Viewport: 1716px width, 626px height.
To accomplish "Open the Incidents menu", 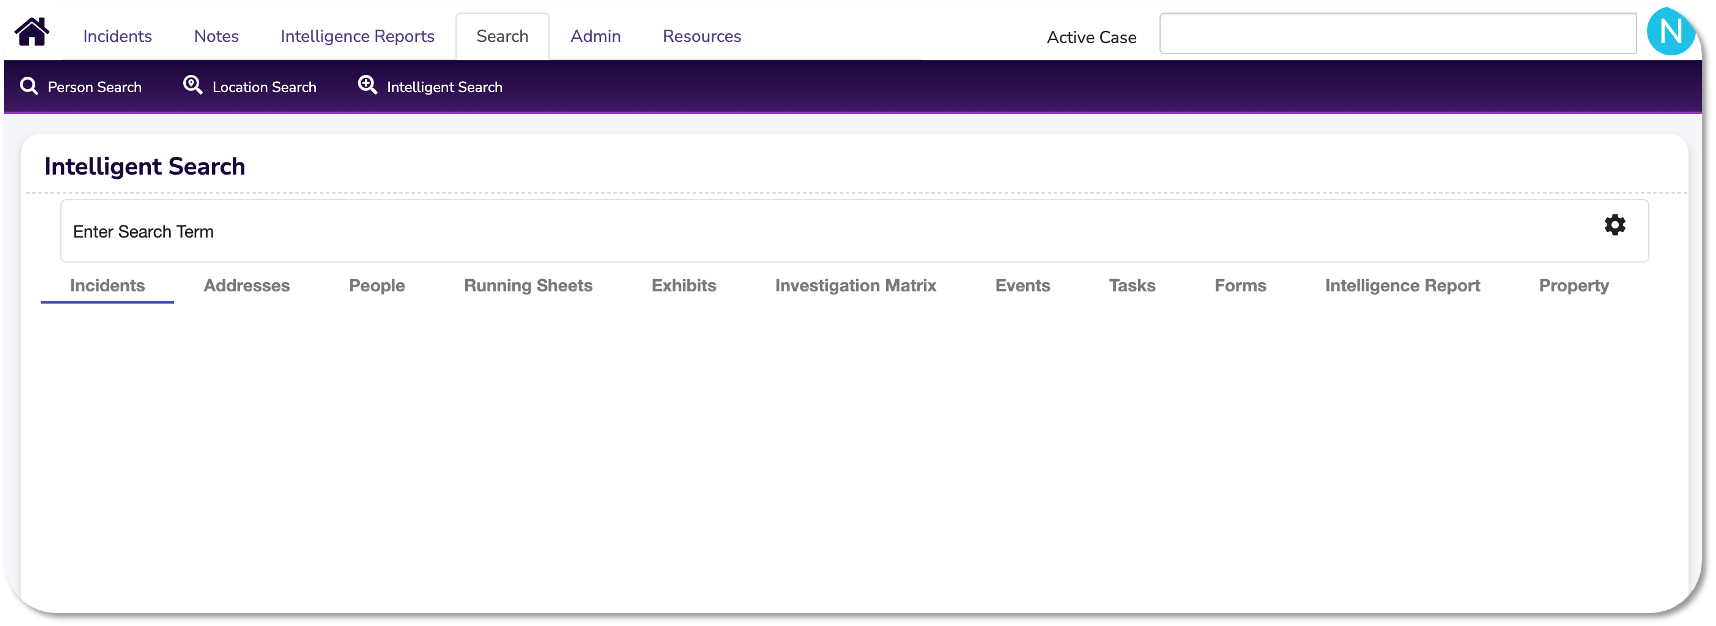I will pos(117,36).
